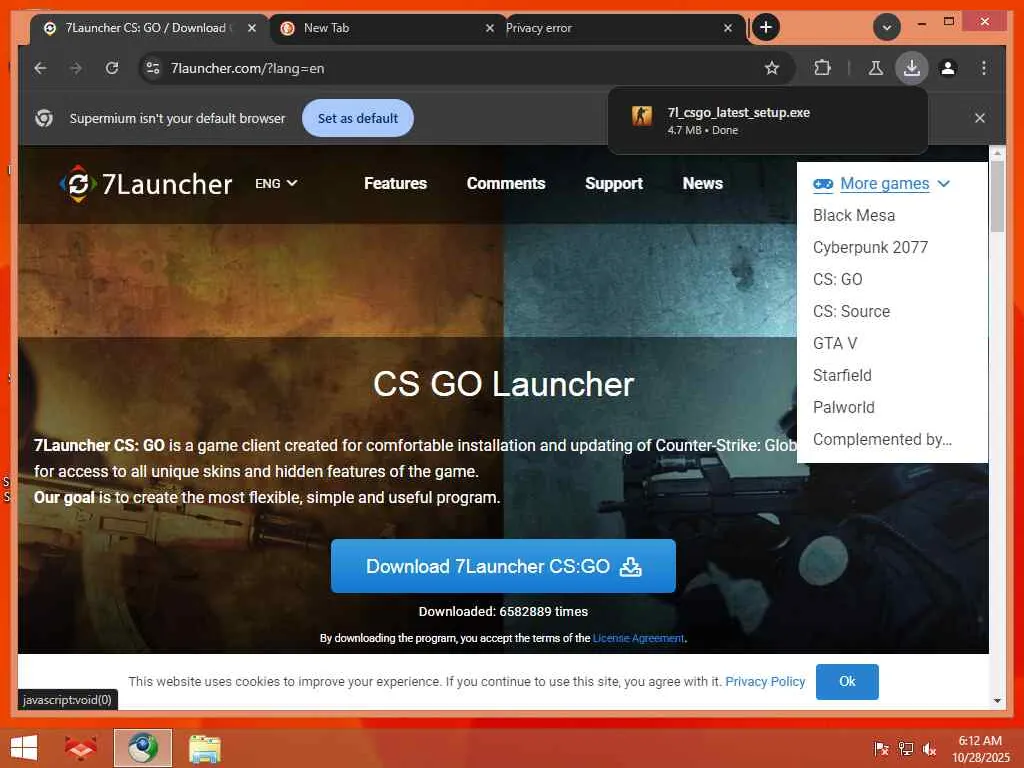
Task: Open the profile avatar menu
Action: point(948,68)
